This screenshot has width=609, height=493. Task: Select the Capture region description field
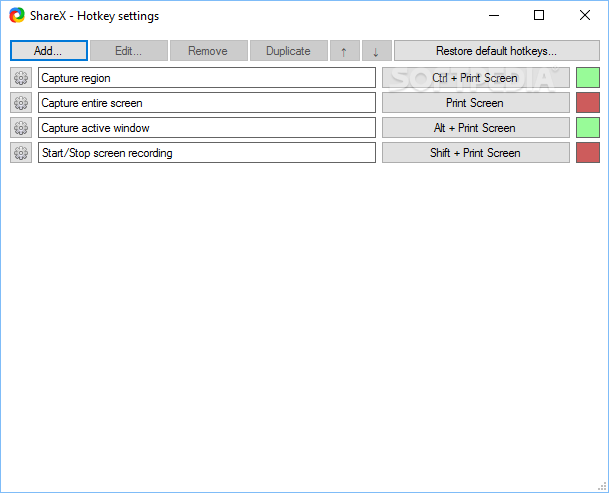207,78
